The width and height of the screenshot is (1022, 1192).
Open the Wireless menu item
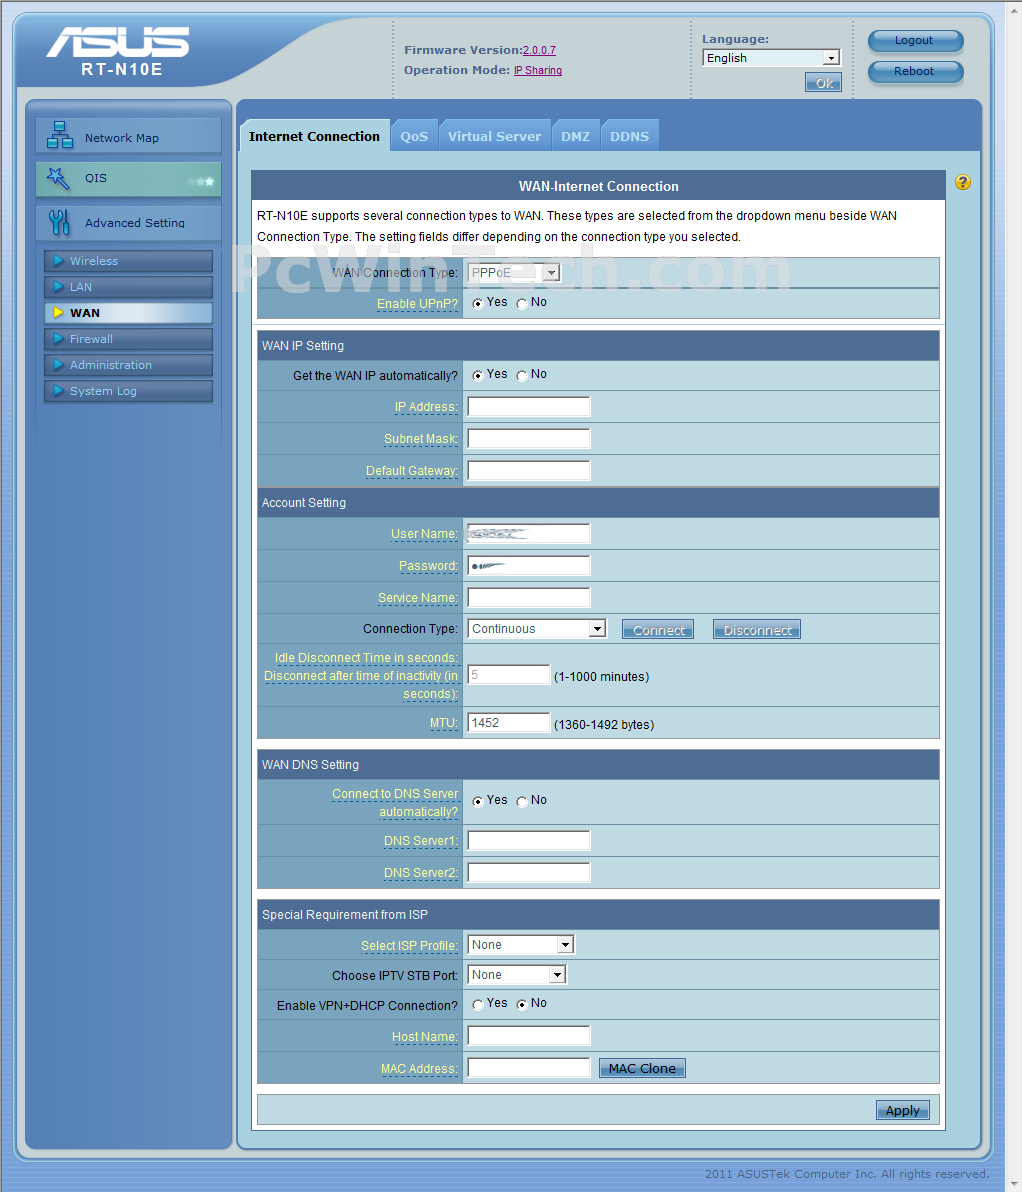129,261
